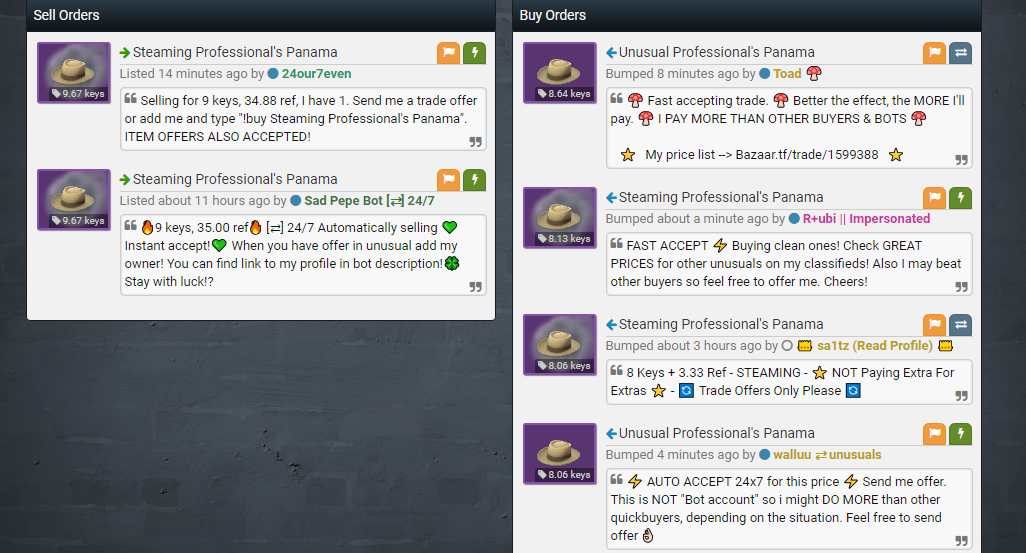Viewport: 1026px width, 553px height.
Task: Click Toad's "My price list" Bazaar.tf text
Action: point(762,155)
